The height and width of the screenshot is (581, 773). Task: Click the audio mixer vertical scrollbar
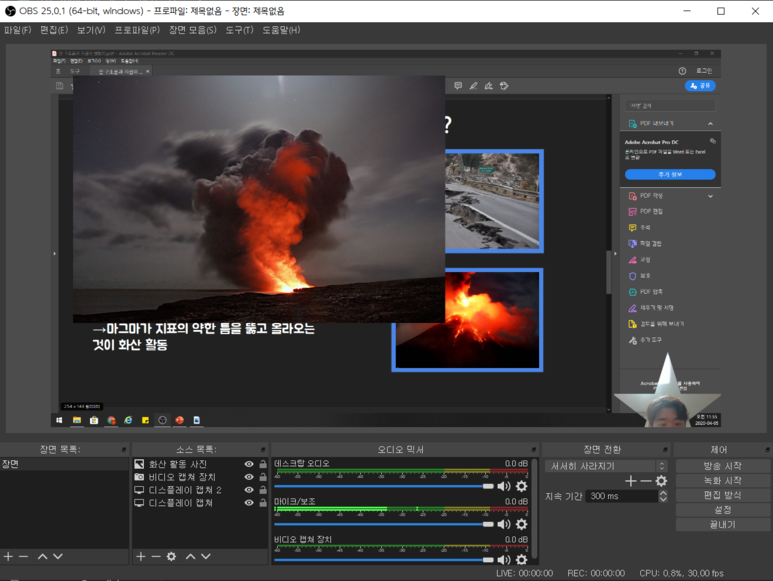point(534,509)
